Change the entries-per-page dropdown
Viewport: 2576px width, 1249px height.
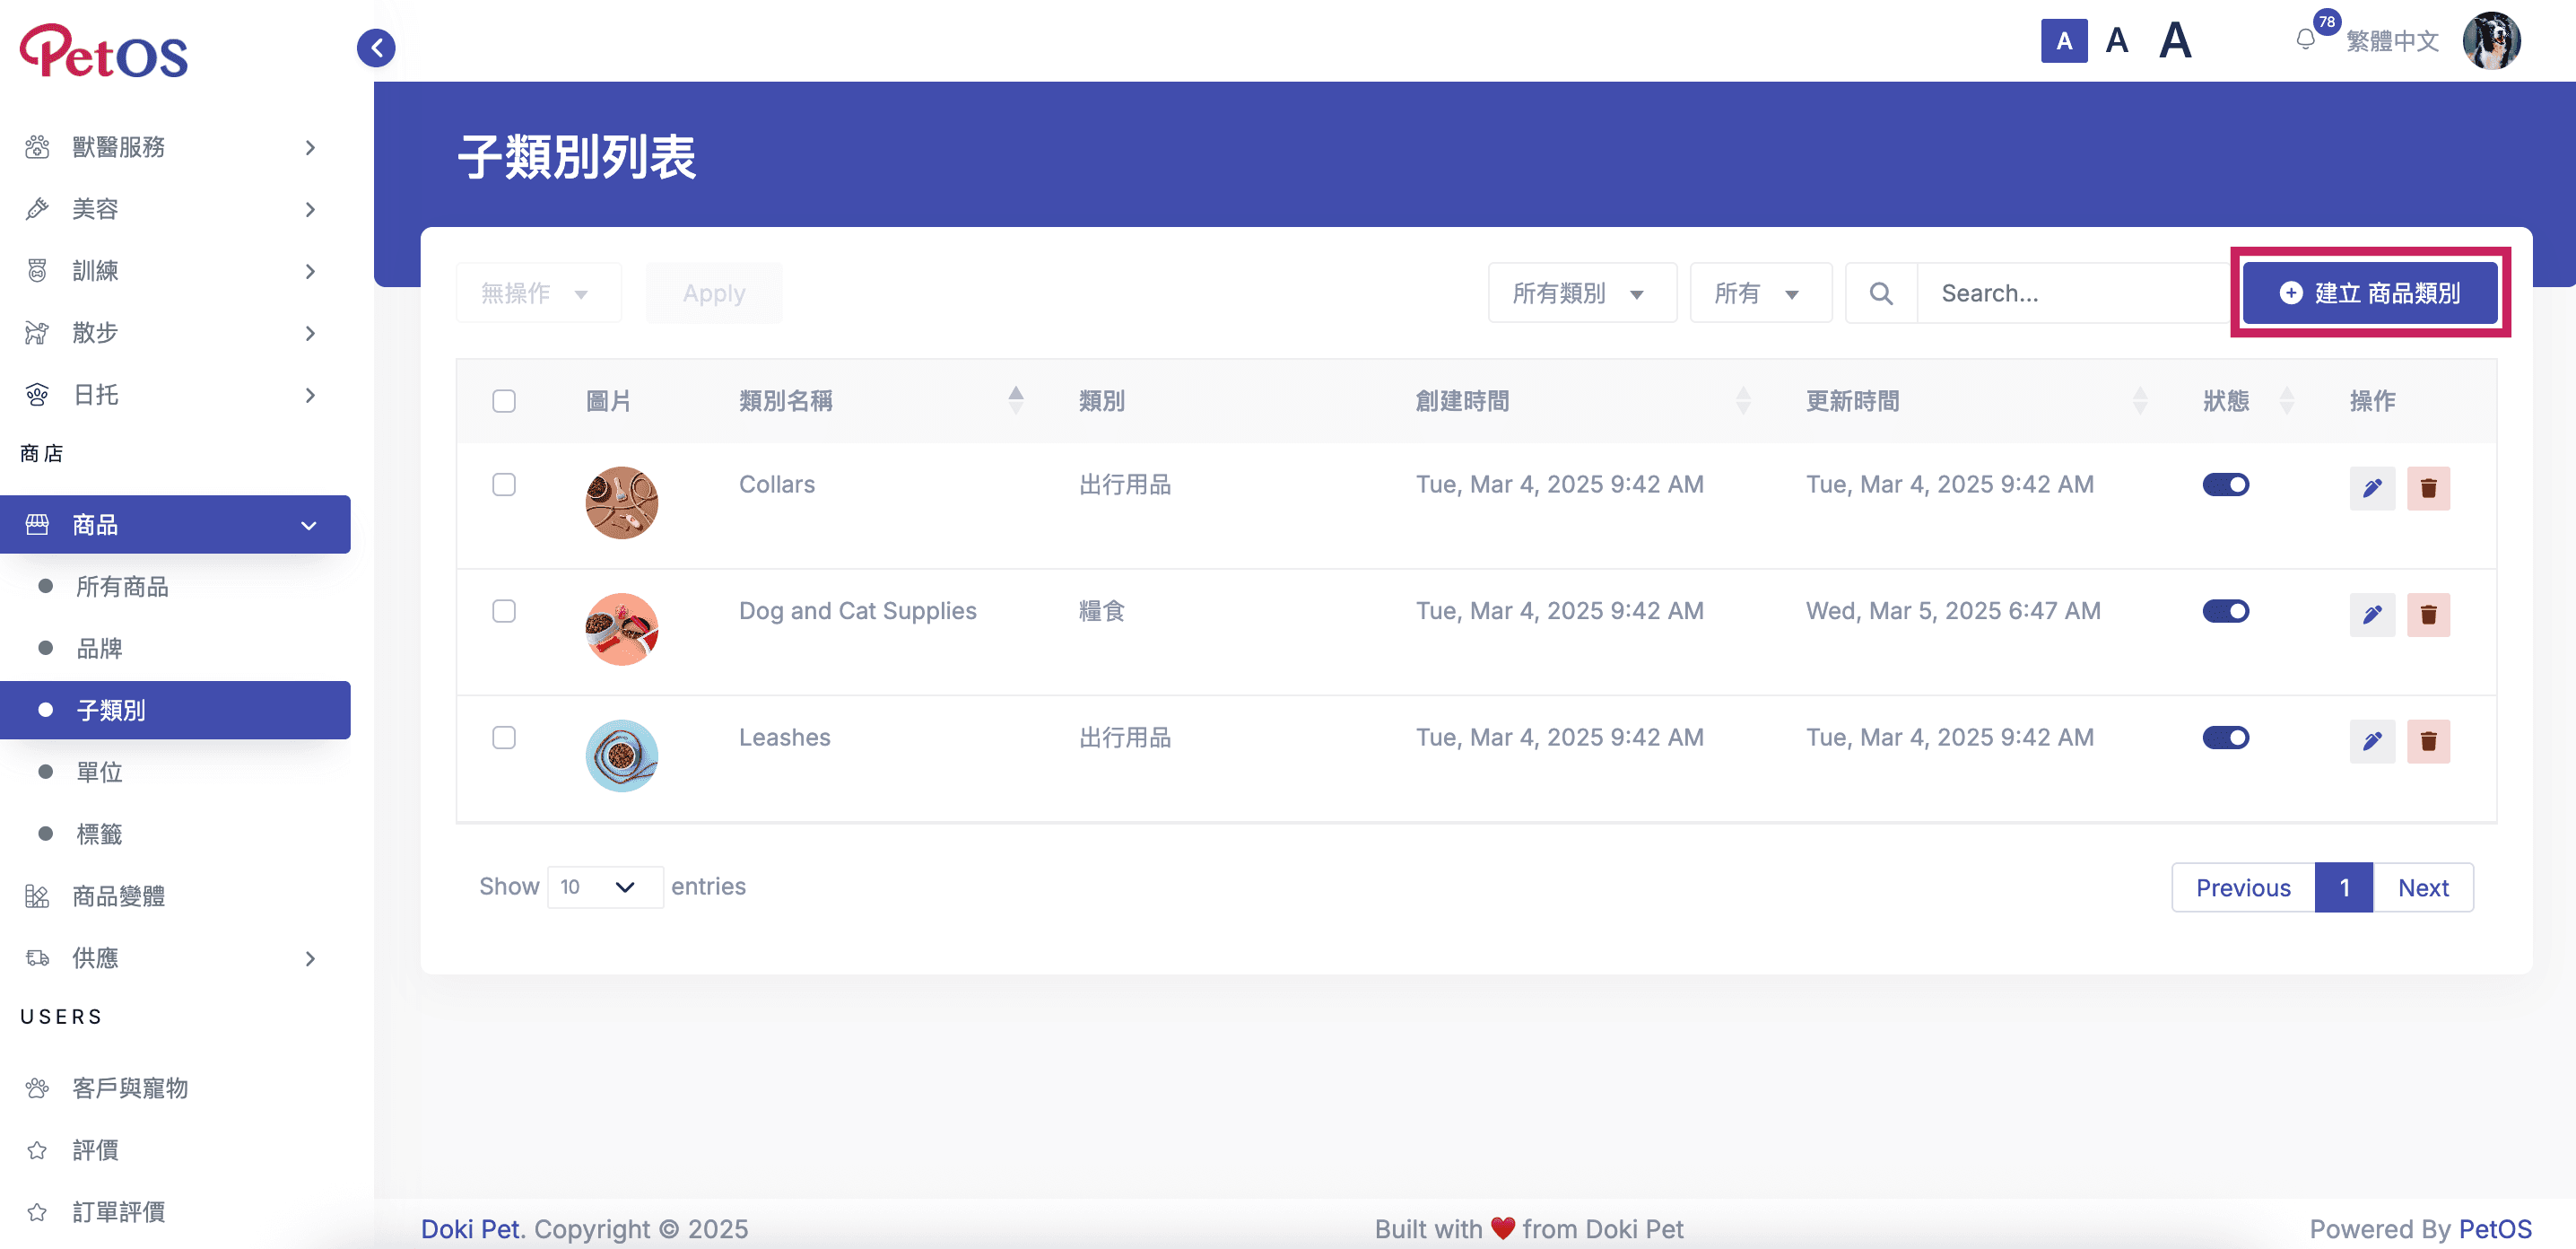pos(605,887)
